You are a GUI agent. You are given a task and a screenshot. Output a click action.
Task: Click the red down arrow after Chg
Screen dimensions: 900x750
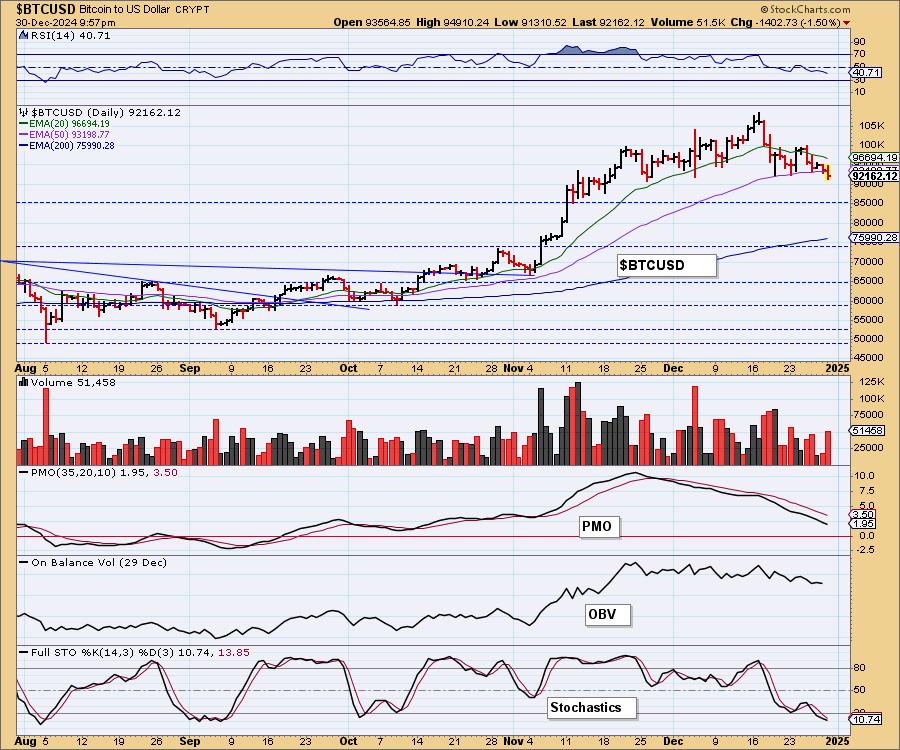tap(847, 23)
